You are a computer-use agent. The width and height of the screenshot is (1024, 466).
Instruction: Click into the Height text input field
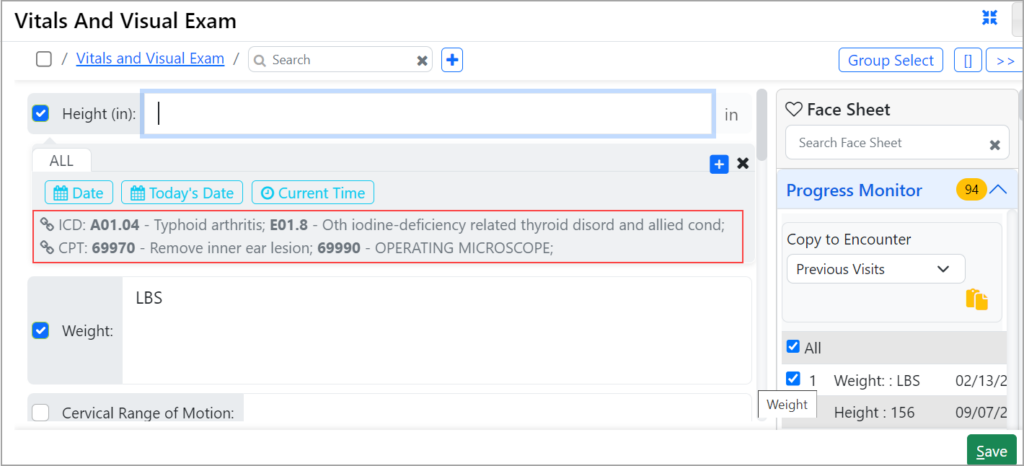[x=428, y=114]
